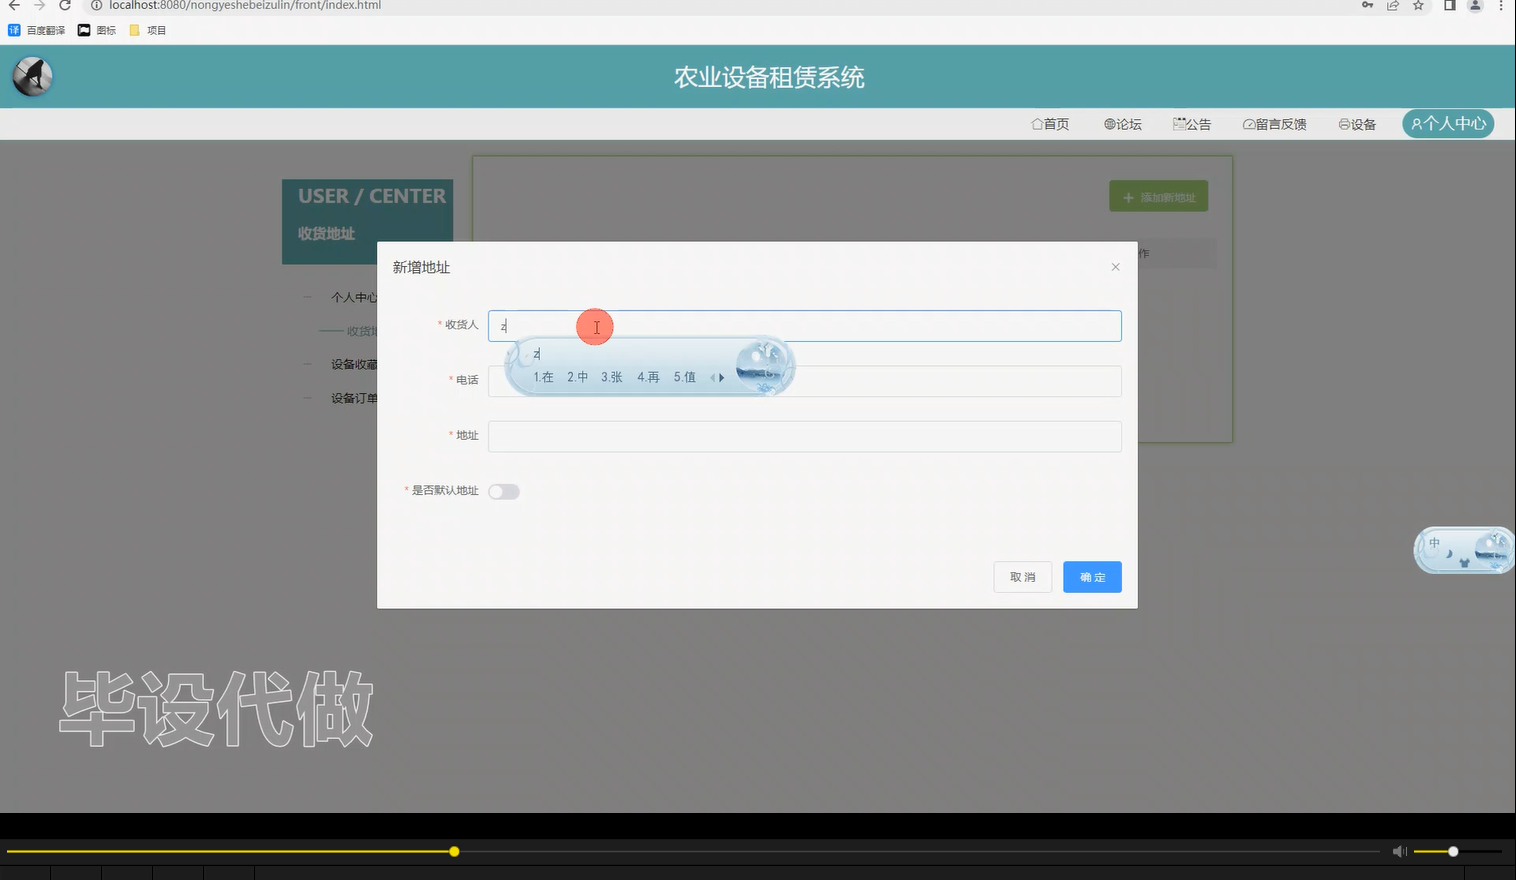Click the green 添加新地址 button
This screenshot has width=1516, height=880.
[1158, 196]
